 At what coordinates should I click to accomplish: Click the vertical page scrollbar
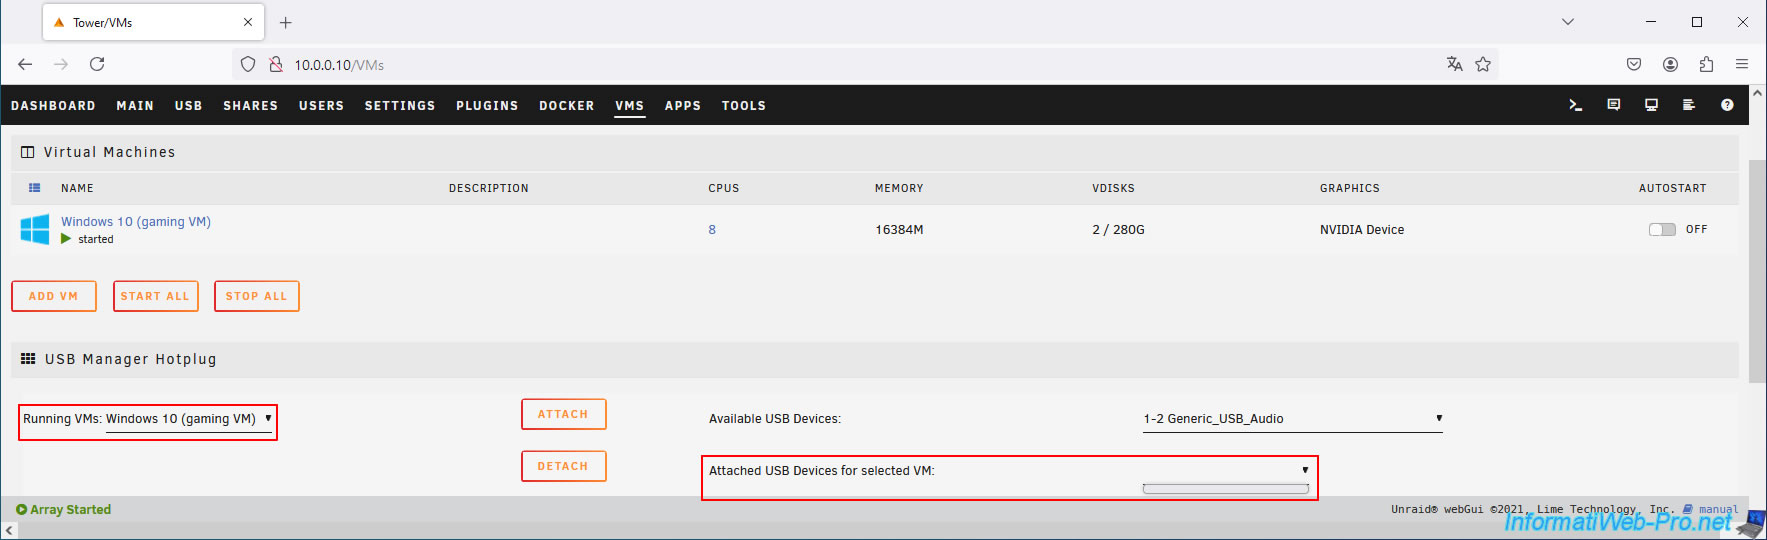(1757, 270)
